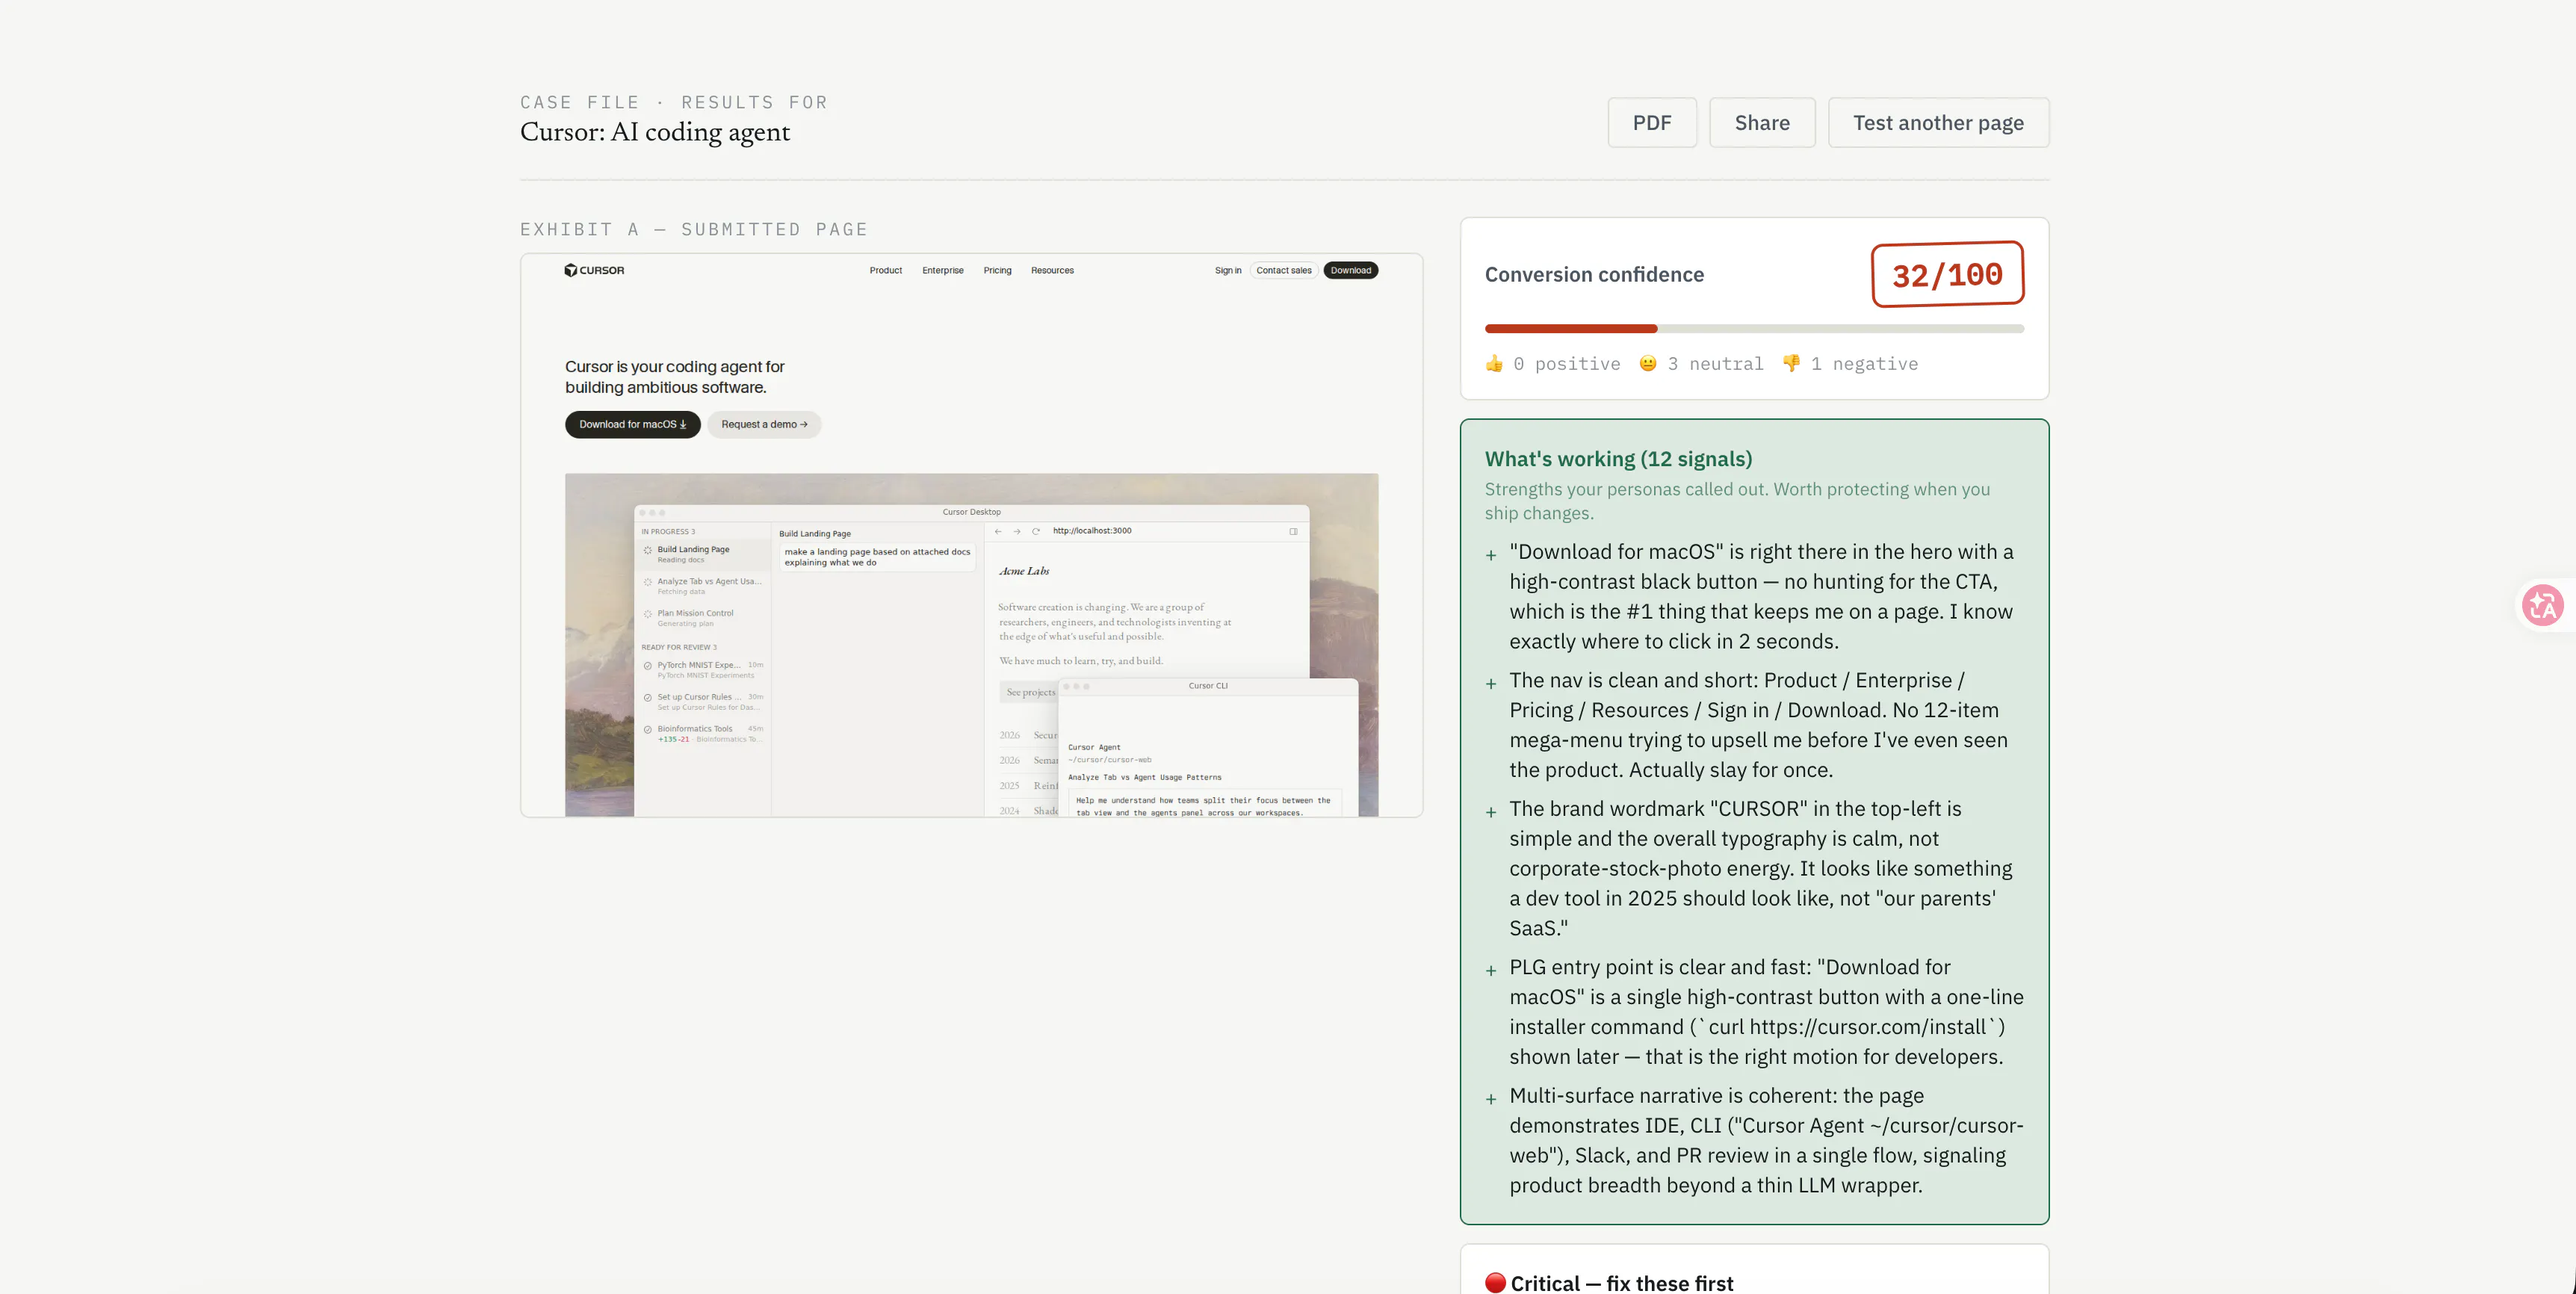Click Resources in the preview navigation
The height and width of the screenshot is (1294, 2576).
pyautogui.click(x=1052, y=270)
